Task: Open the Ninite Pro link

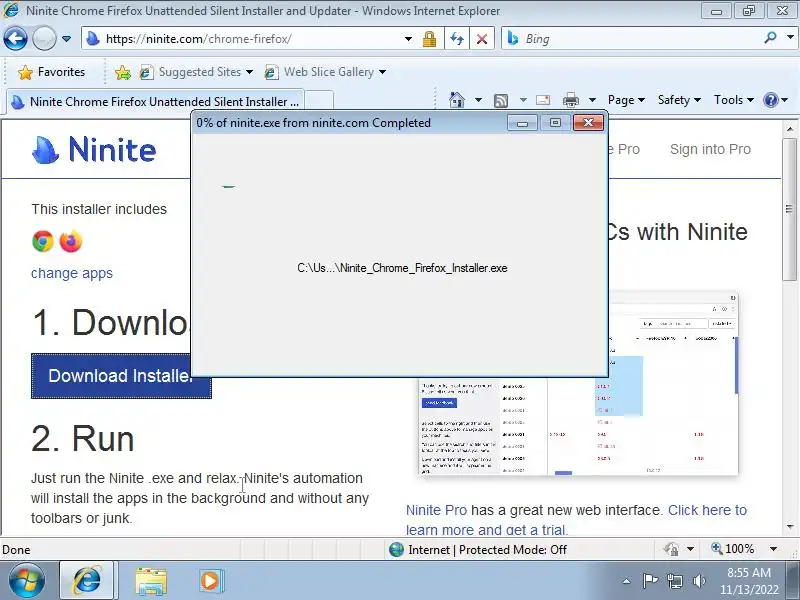Action: coord(436,510)
